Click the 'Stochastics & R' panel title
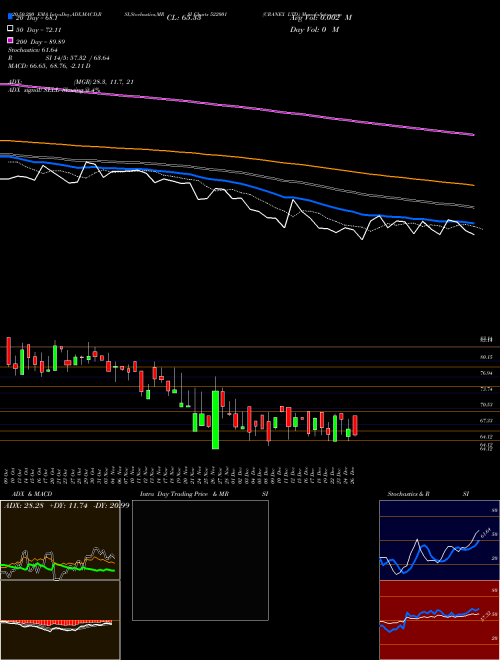500x660 pixels. coord(408,494)
